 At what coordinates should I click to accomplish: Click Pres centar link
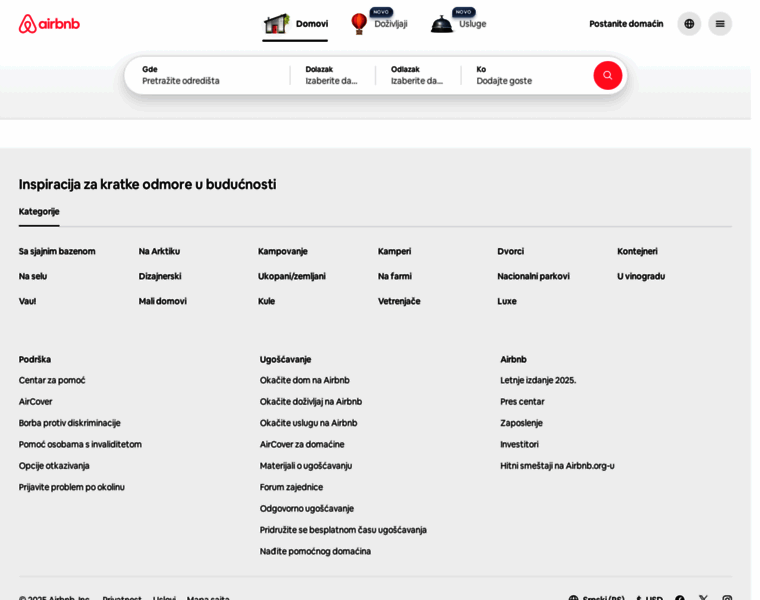click(522, 402)
